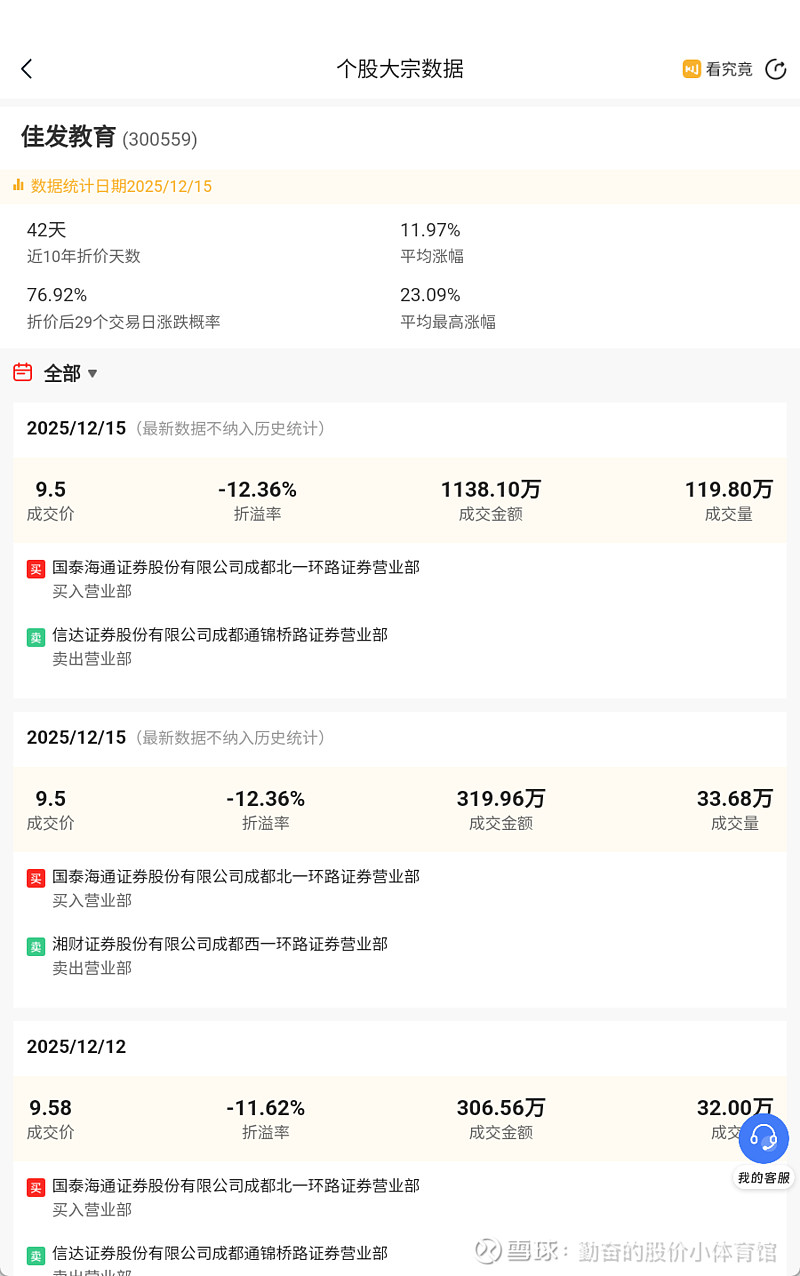Tap the 42天 近10年折价天数 statistic
The width and height of the screenshot is (800, 1276).
click(x=47, y=230)
